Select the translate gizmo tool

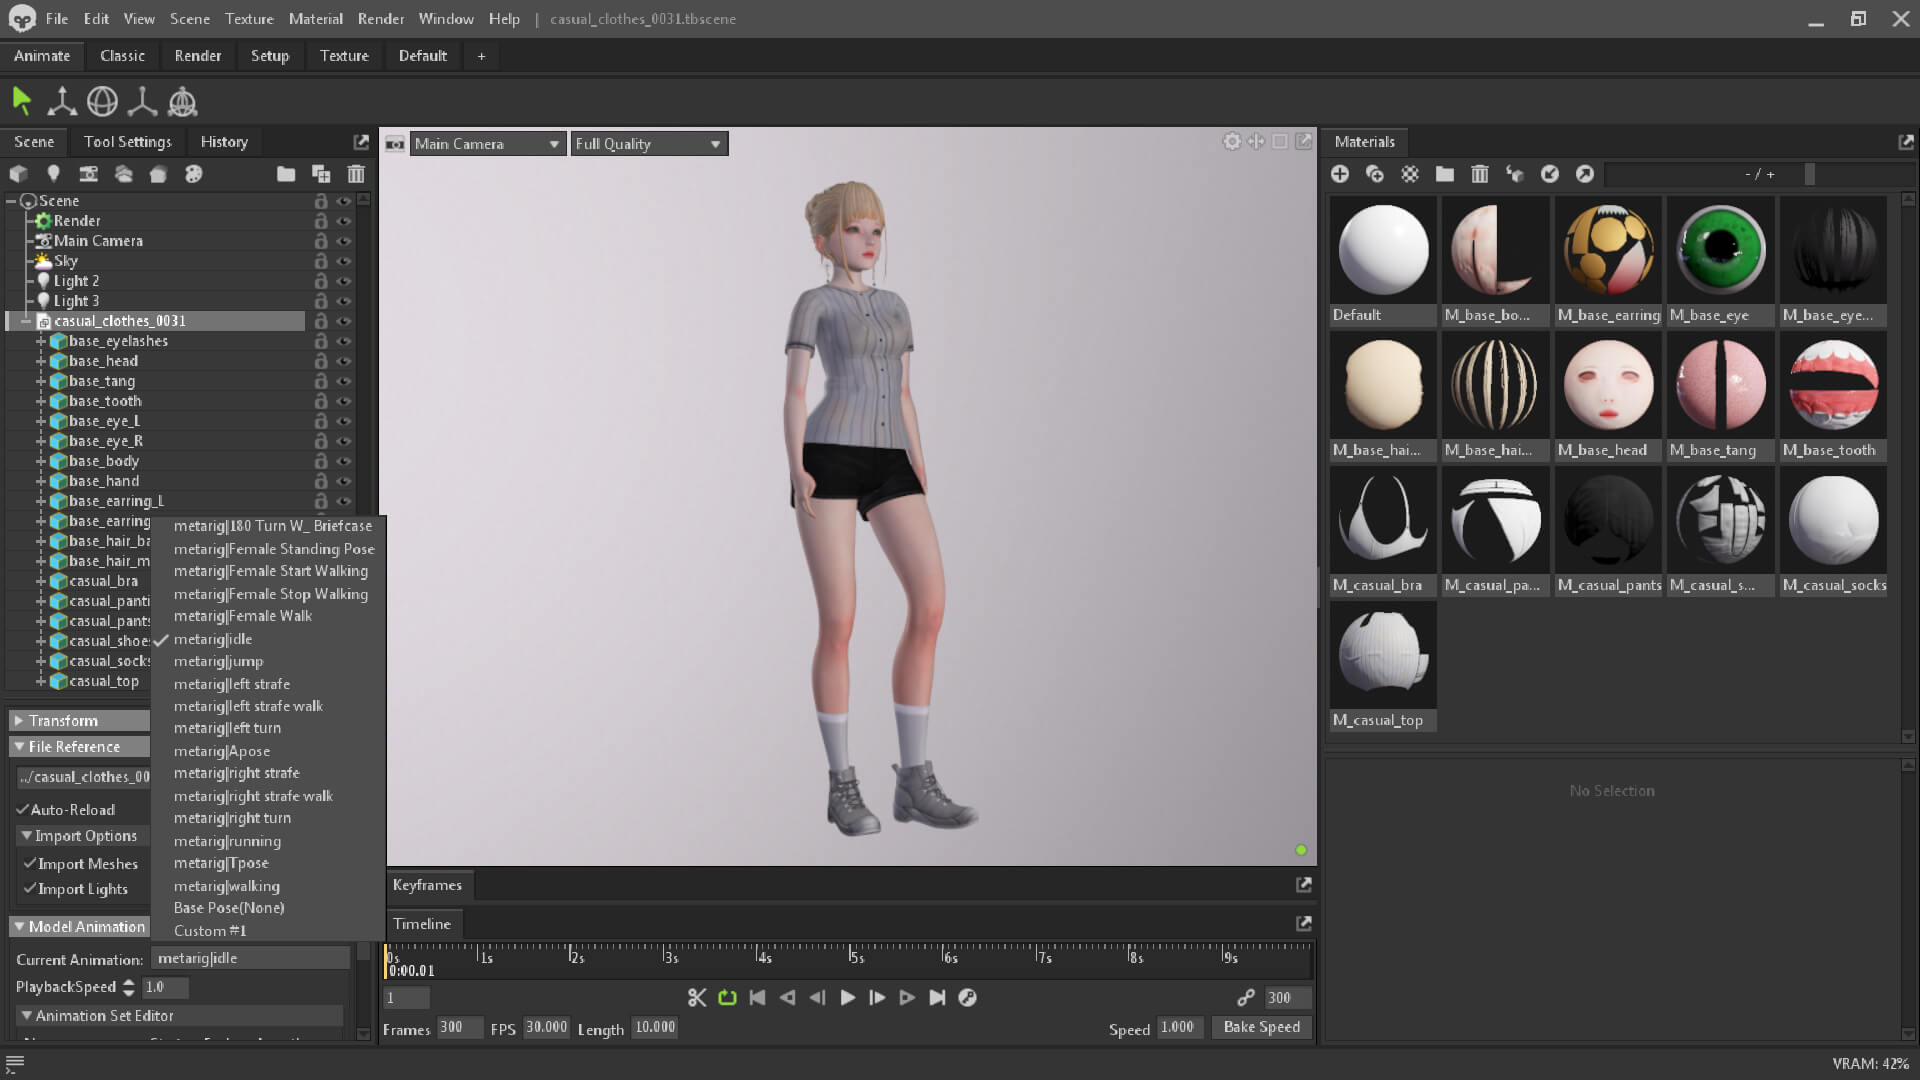point(62,100)
